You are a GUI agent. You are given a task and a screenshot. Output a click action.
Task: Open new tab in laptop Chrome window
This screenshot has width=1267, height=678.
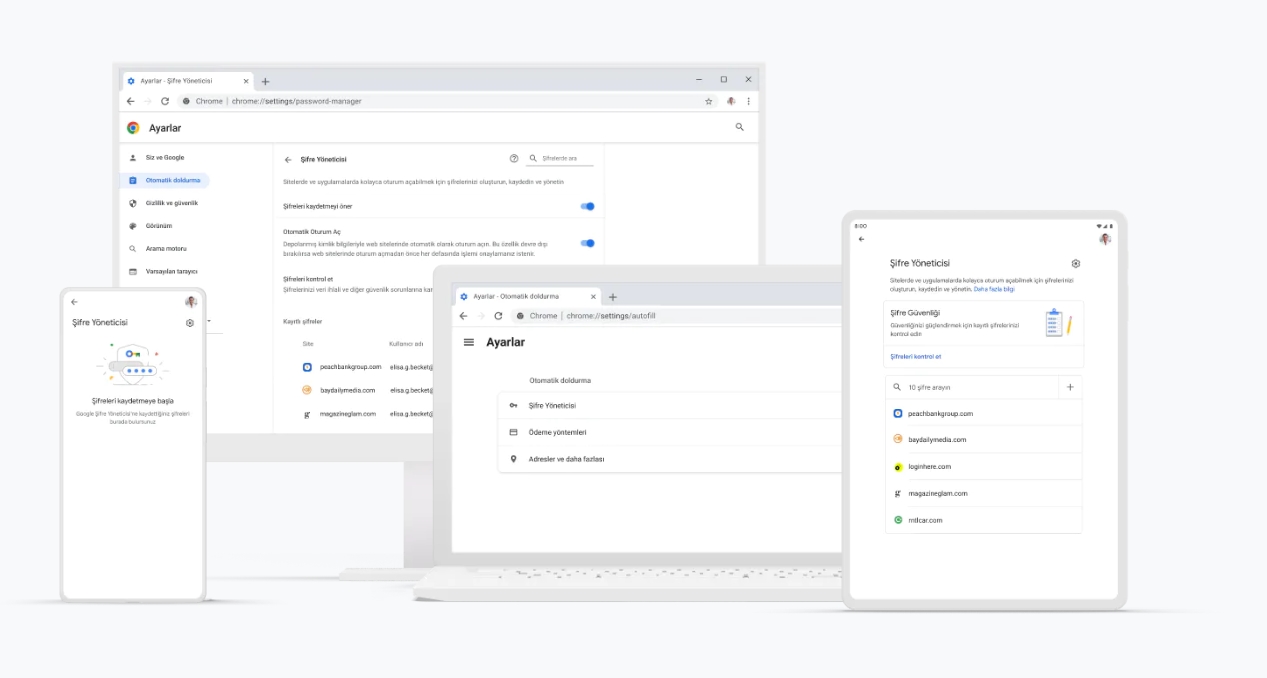pos(613,297)
